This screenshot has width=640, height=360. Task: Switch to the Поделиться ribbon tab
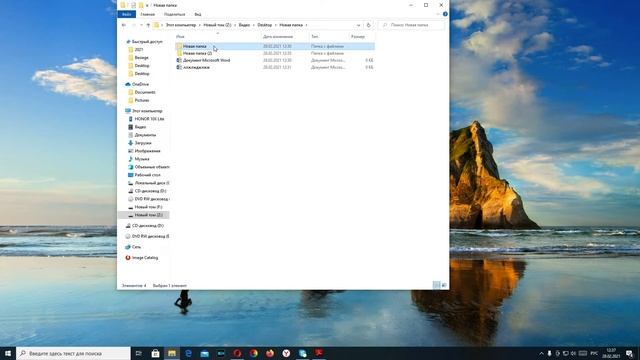coord(174,14)
